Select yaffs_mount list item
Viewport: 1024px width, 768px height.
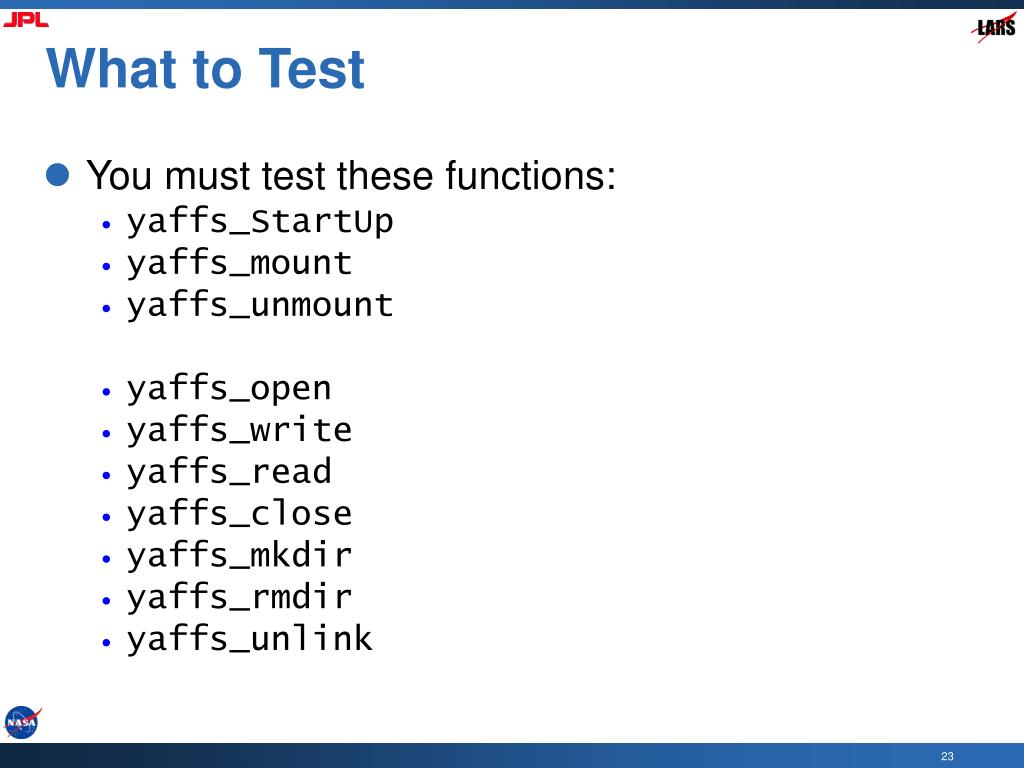[x=240, y=264]
